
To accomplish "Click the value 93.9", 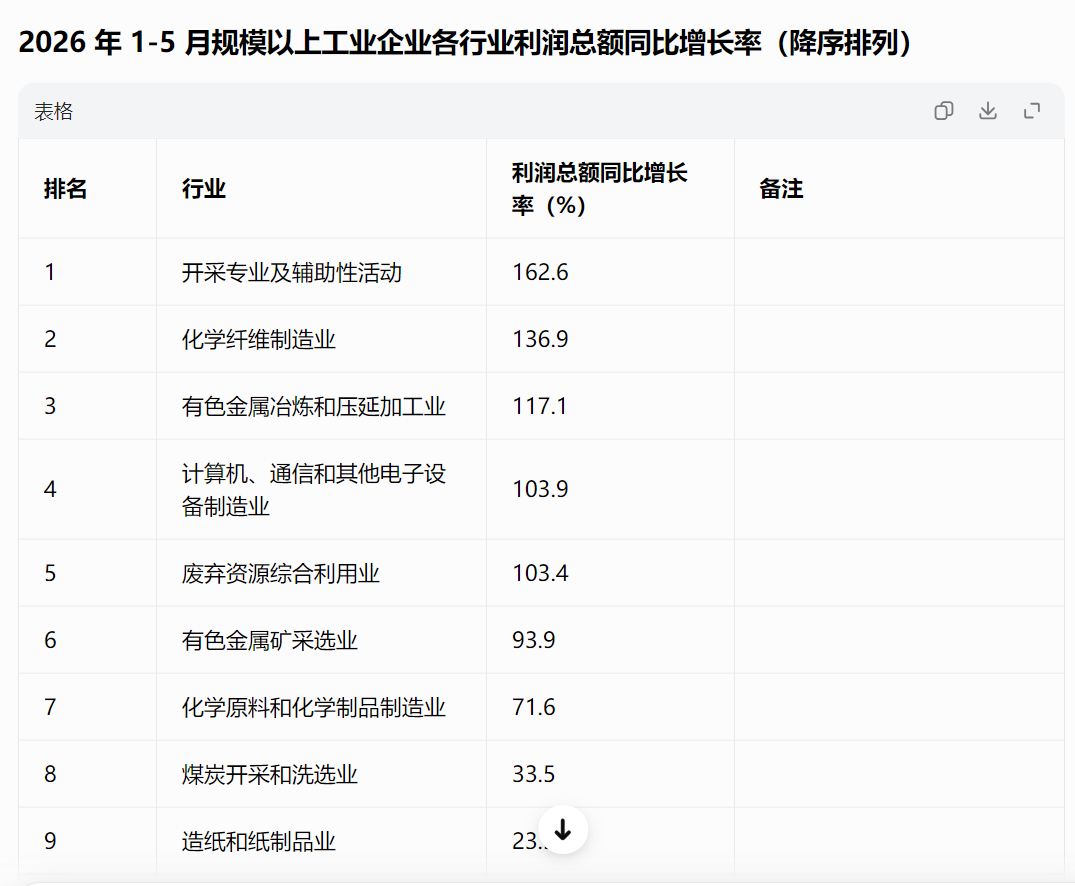I will click(x=533, y=640).
